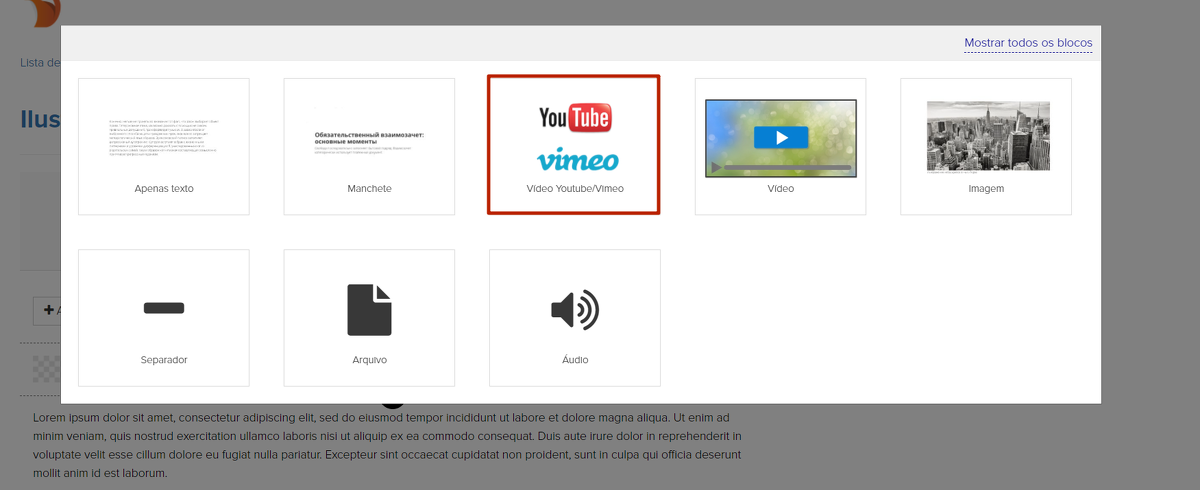This screenshot has height=490, width=1200.
Task: Click the Vimeo logo
Action: click(577, 159)
